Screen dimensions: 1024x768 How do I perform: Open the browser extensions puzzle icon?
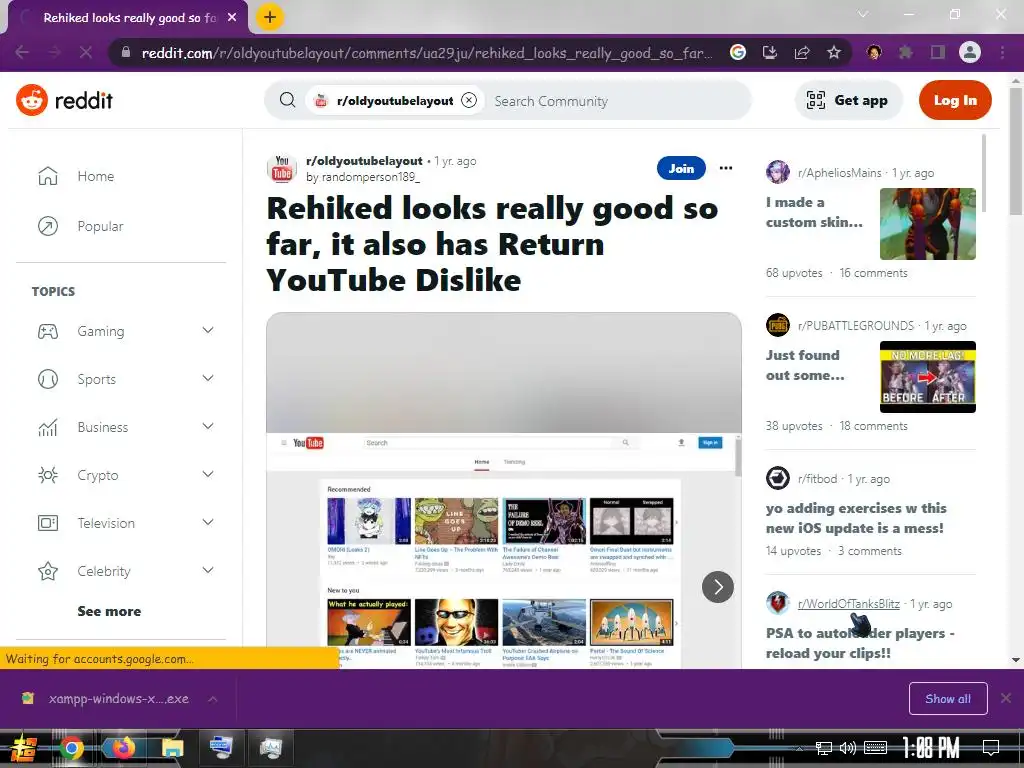click(x=906, y=52)
